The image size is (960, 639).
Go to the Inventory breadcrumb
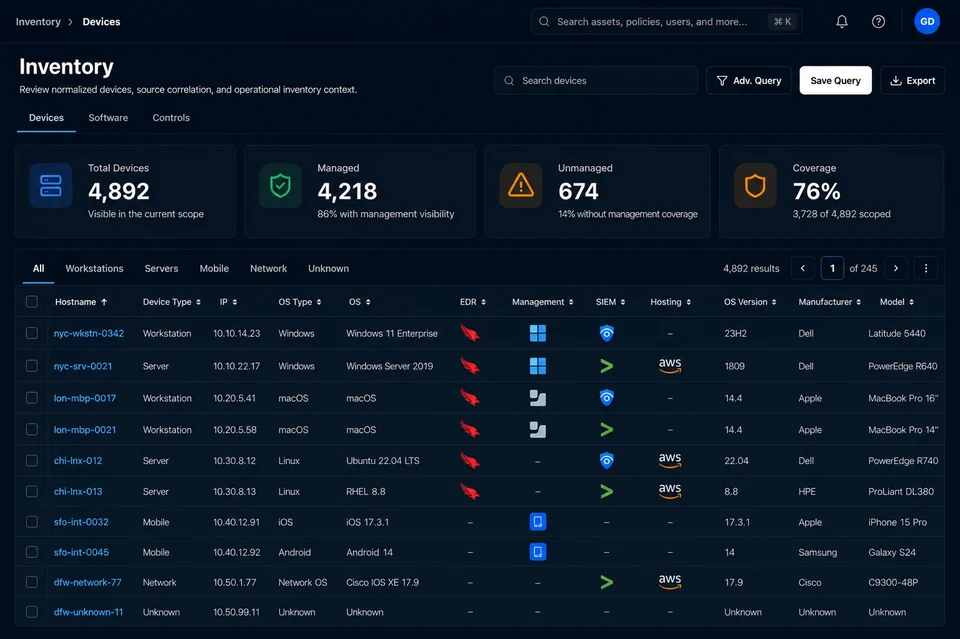[38, 21]
